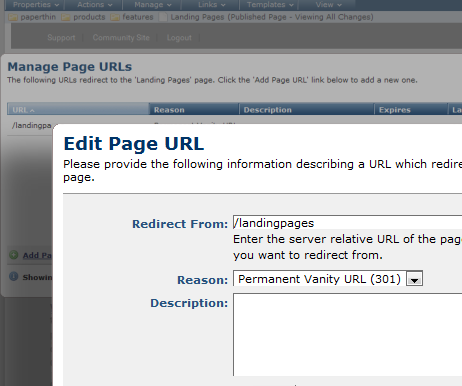Viewport: 462px width, 386px height.
Task: Click the green Add Page URL plus icon
Action: click(14, 255)
